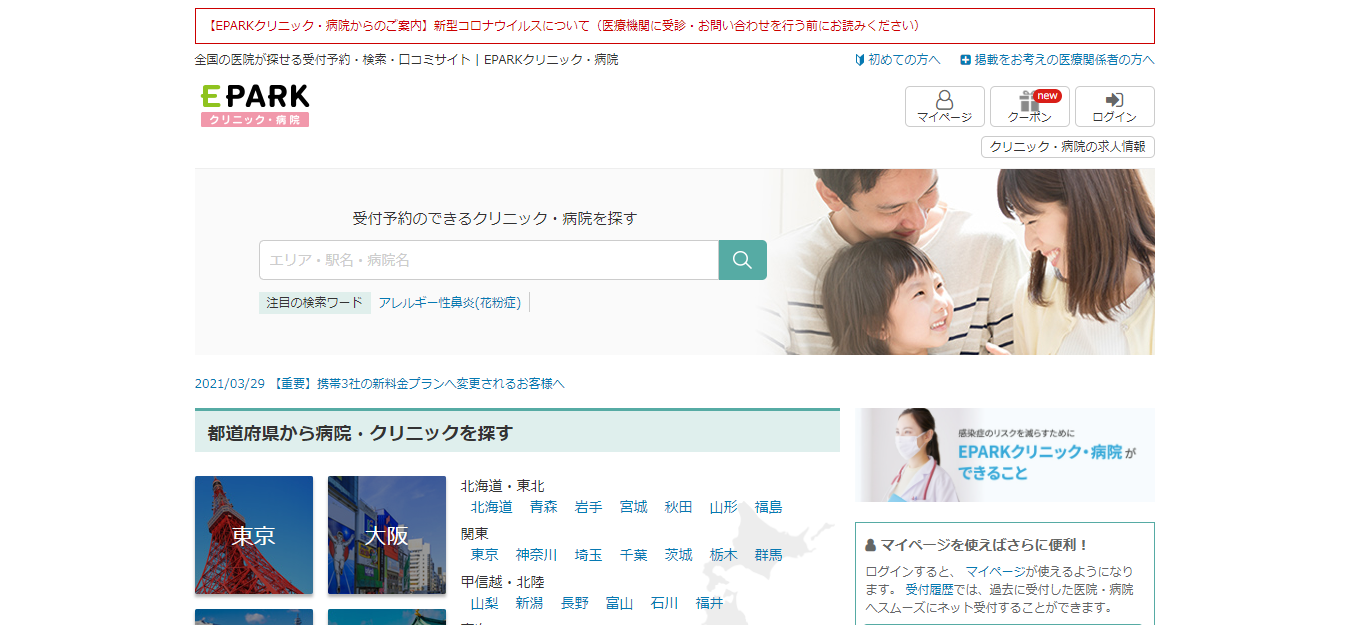Image resolution: width=1349 pixels, height=625 pixels.
Task: Choose 新潟 in the 甲信越・北陸 region
Action: tap(529, 603)
